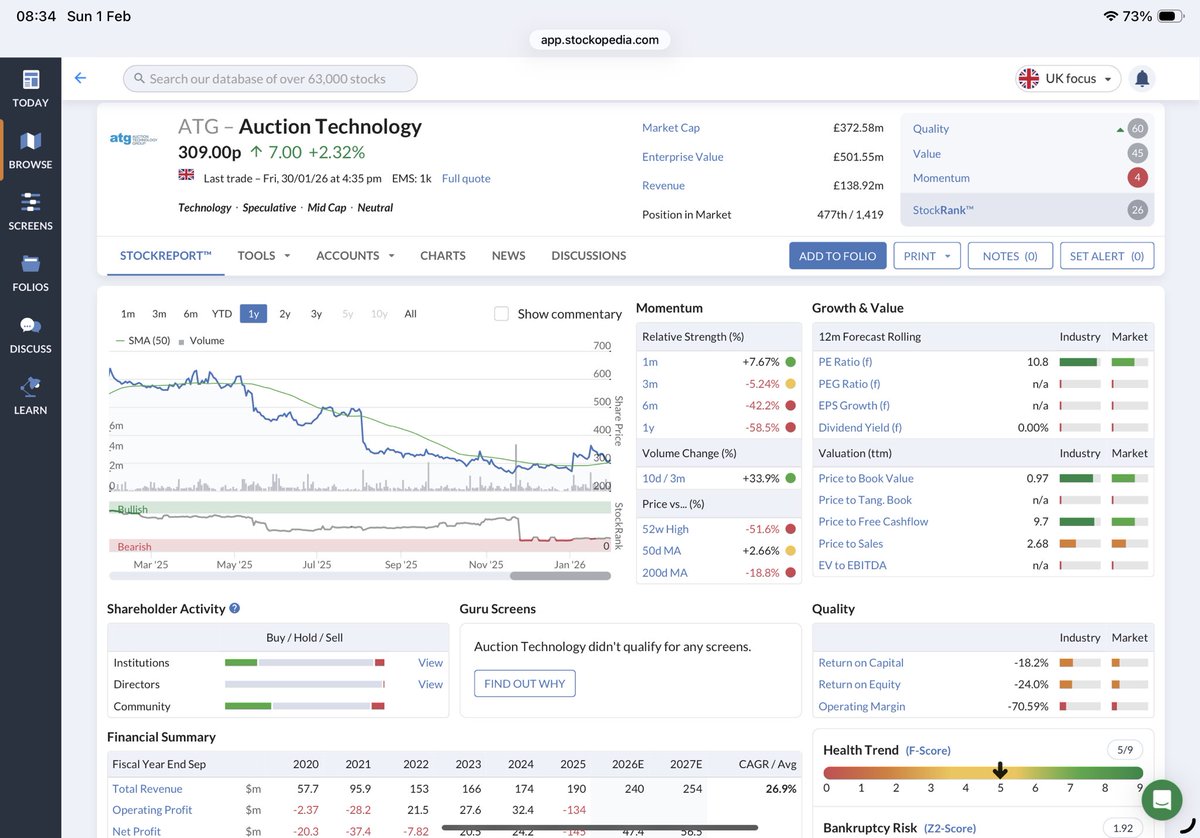Open the UK focus region dropdown
1200x838 pixels.
pyautogui.click(x=1069, y=78)
